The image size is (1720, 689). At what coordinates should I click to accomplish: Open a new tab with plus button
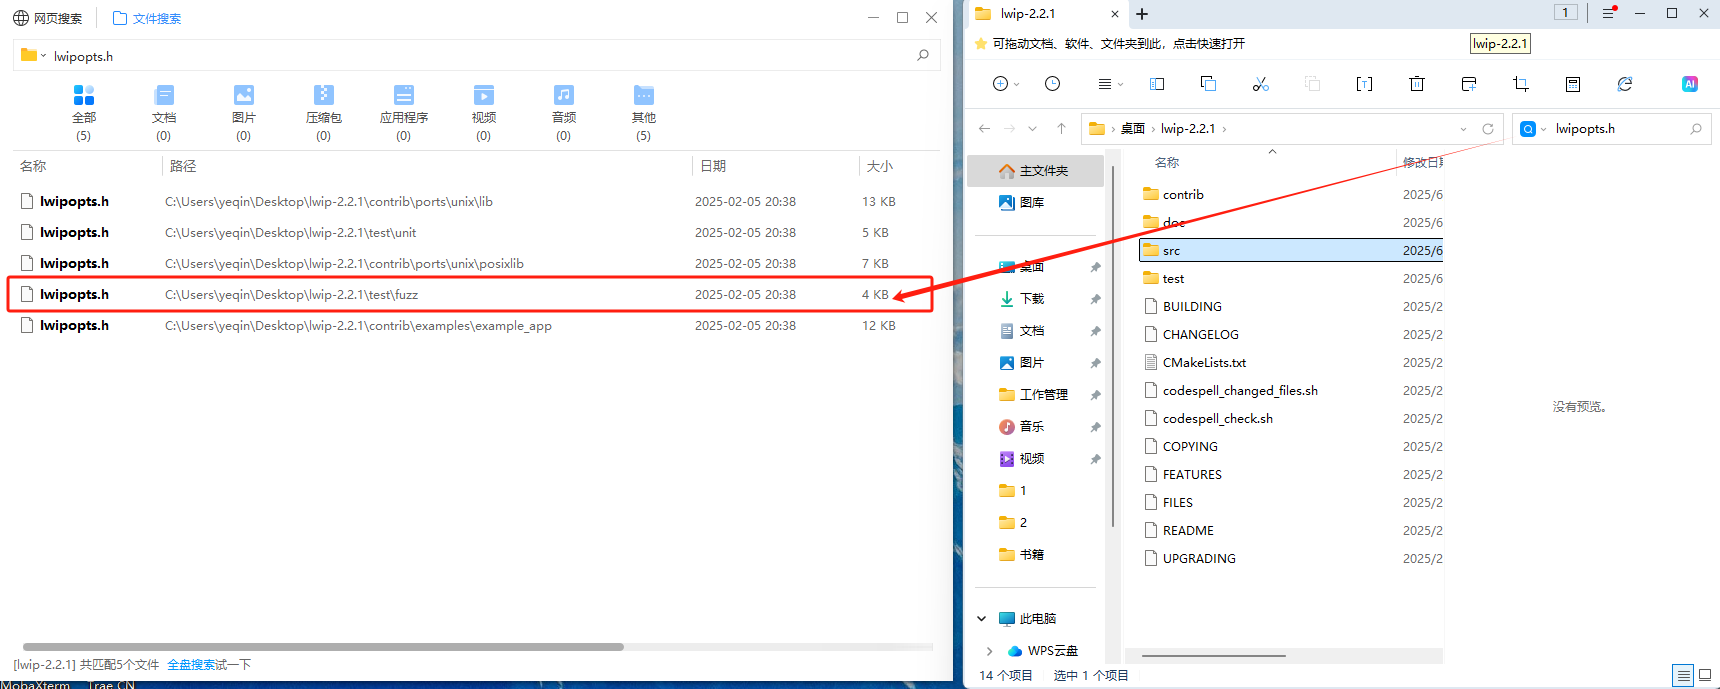tap(1142, 14)
